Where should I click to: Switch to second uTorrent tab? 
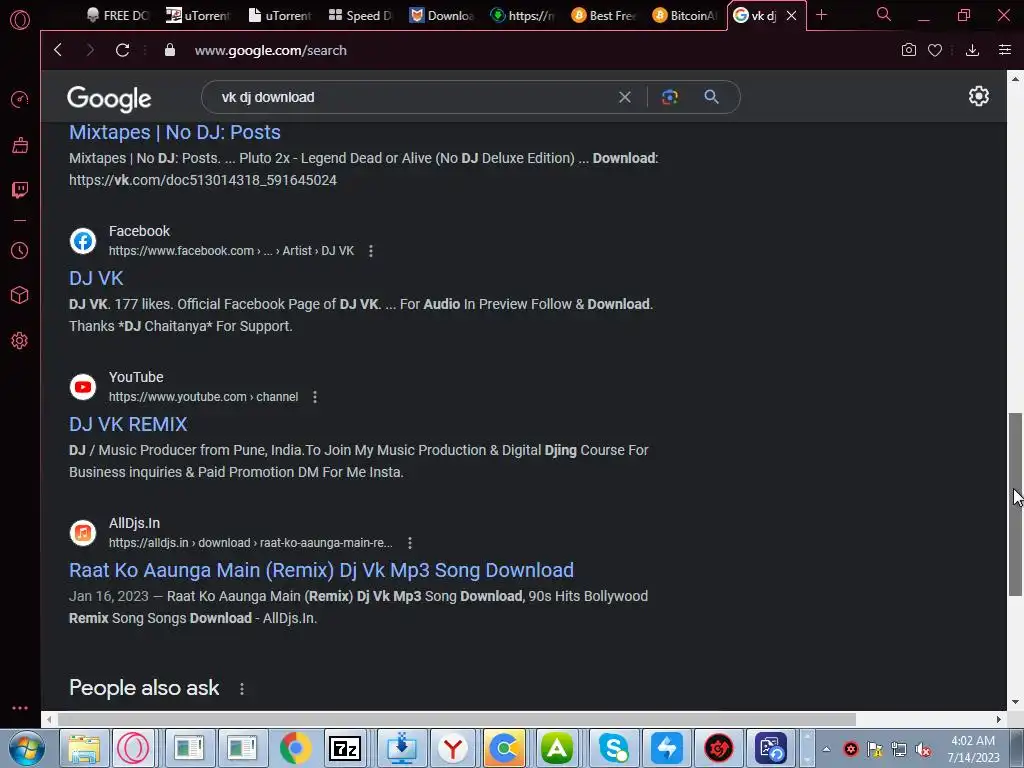(280, 15)
